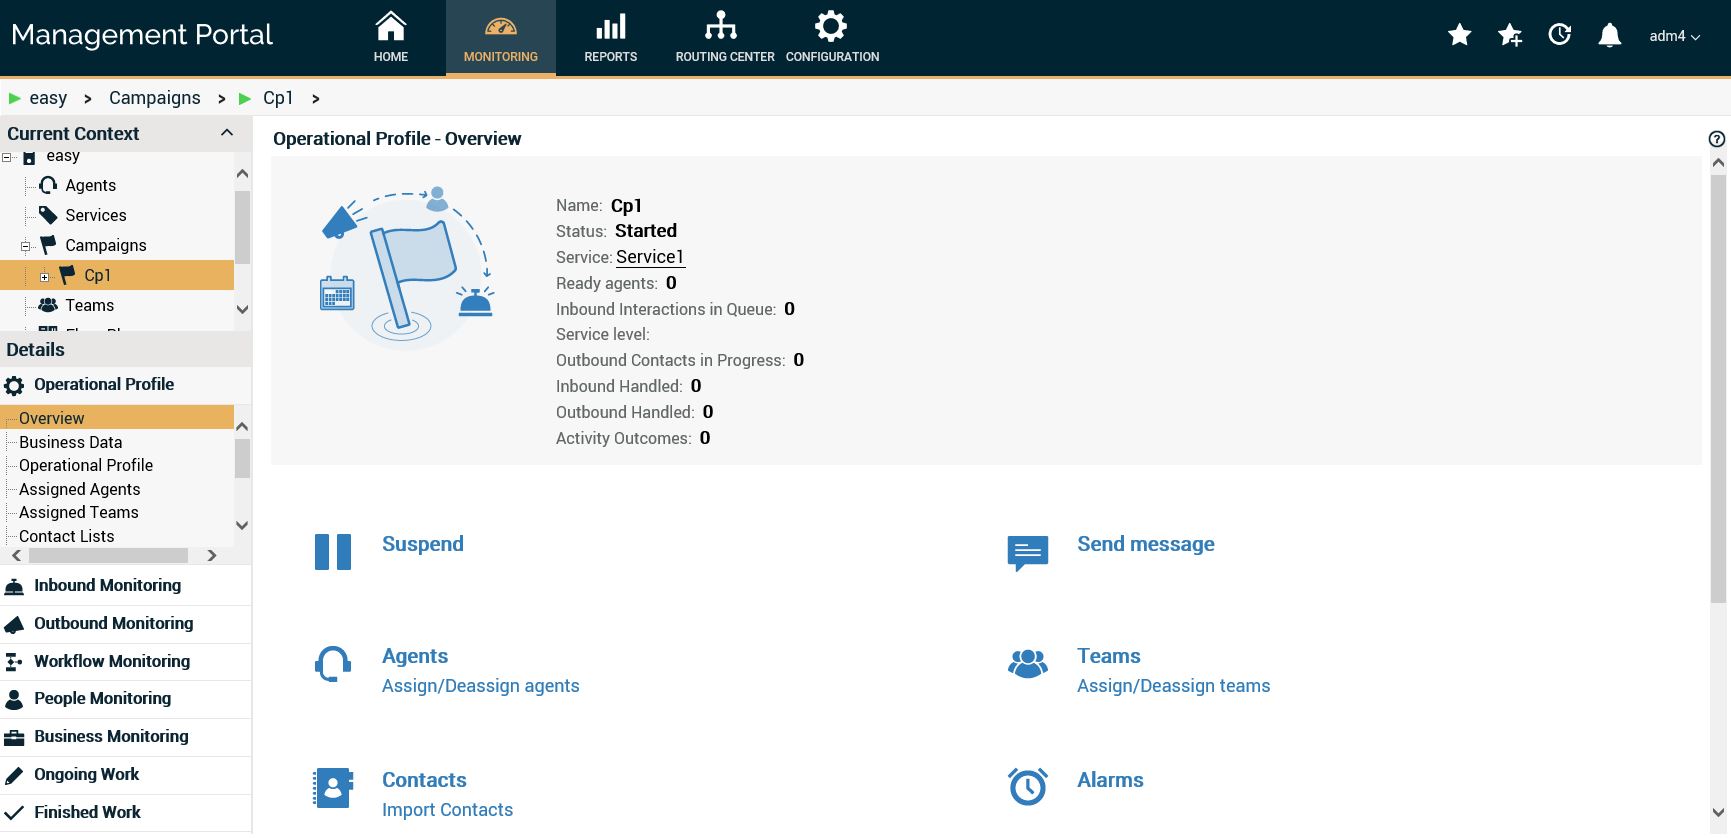The image size is (1731, 838).
Task: Click the Send message chat icon
Action: click(1027, 552)
